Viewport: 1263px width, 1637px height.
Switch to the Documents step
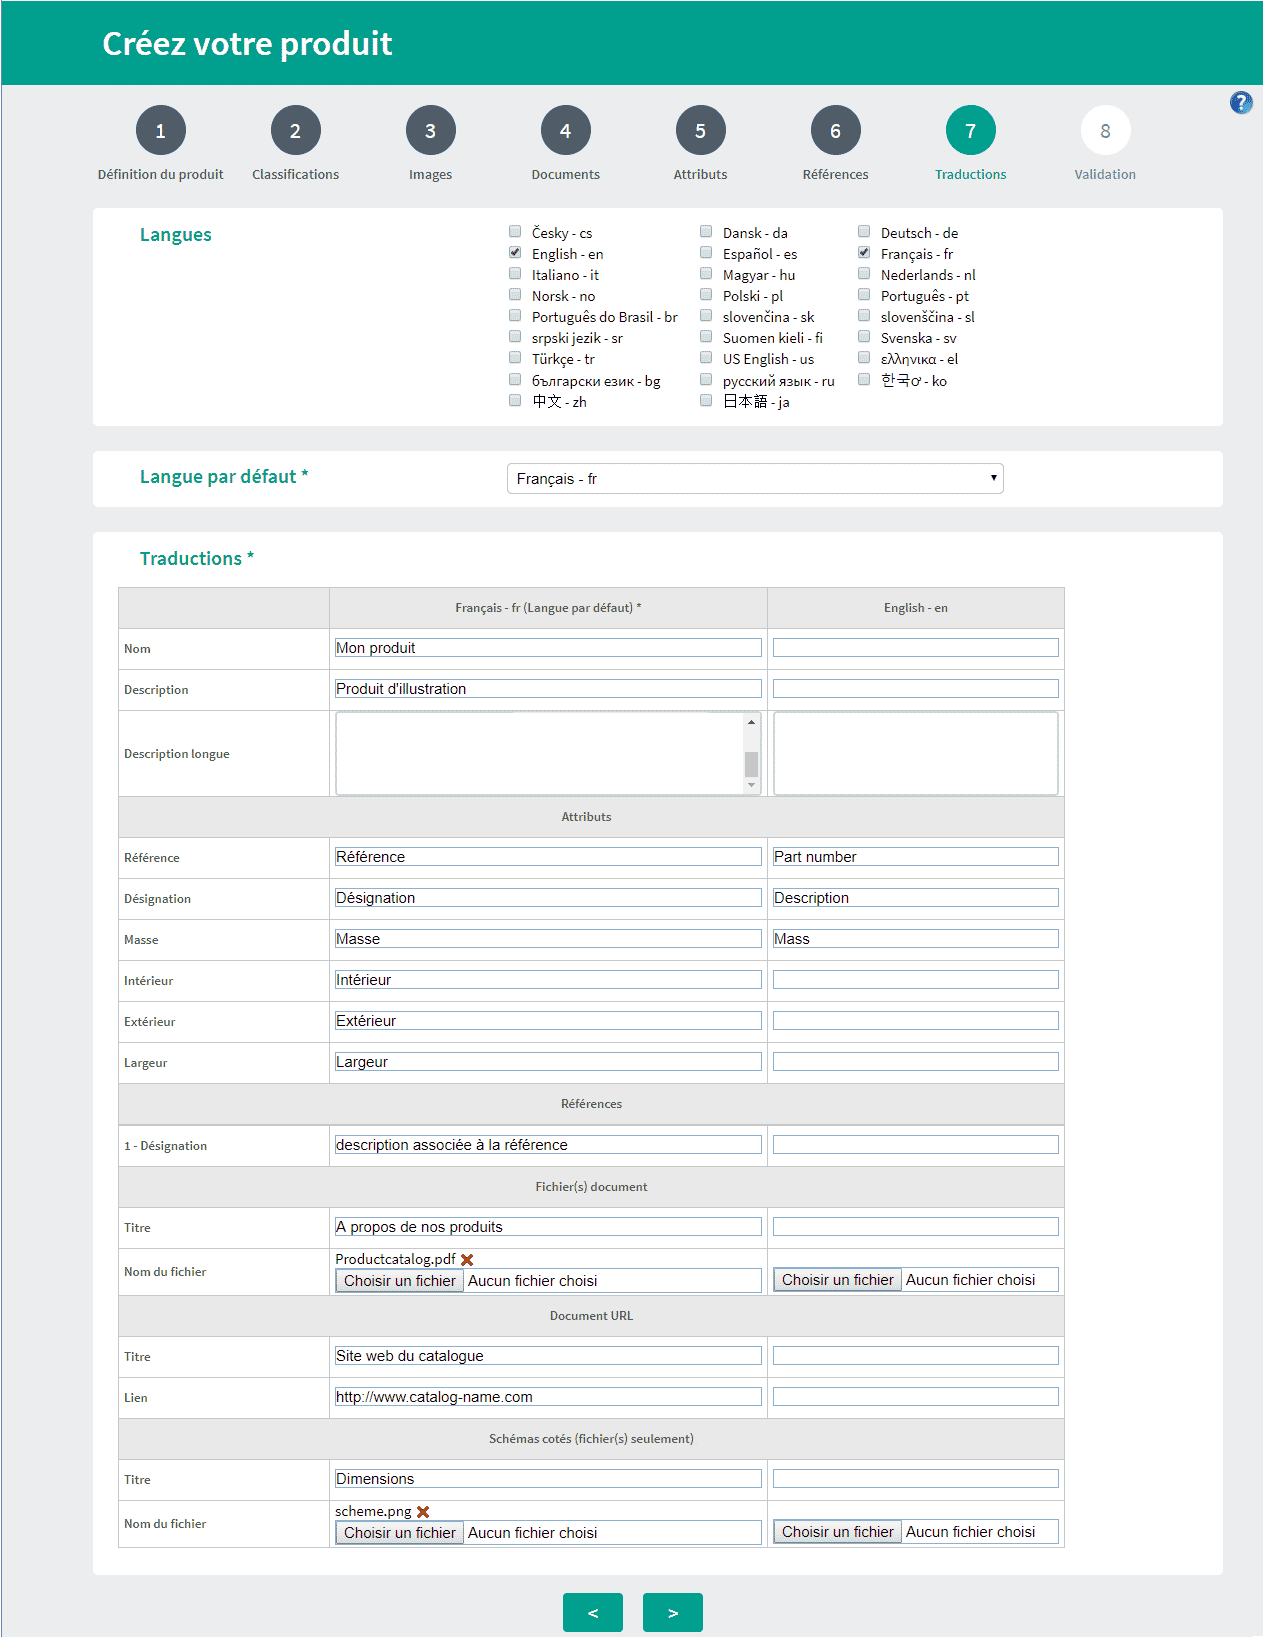(565, 131)
